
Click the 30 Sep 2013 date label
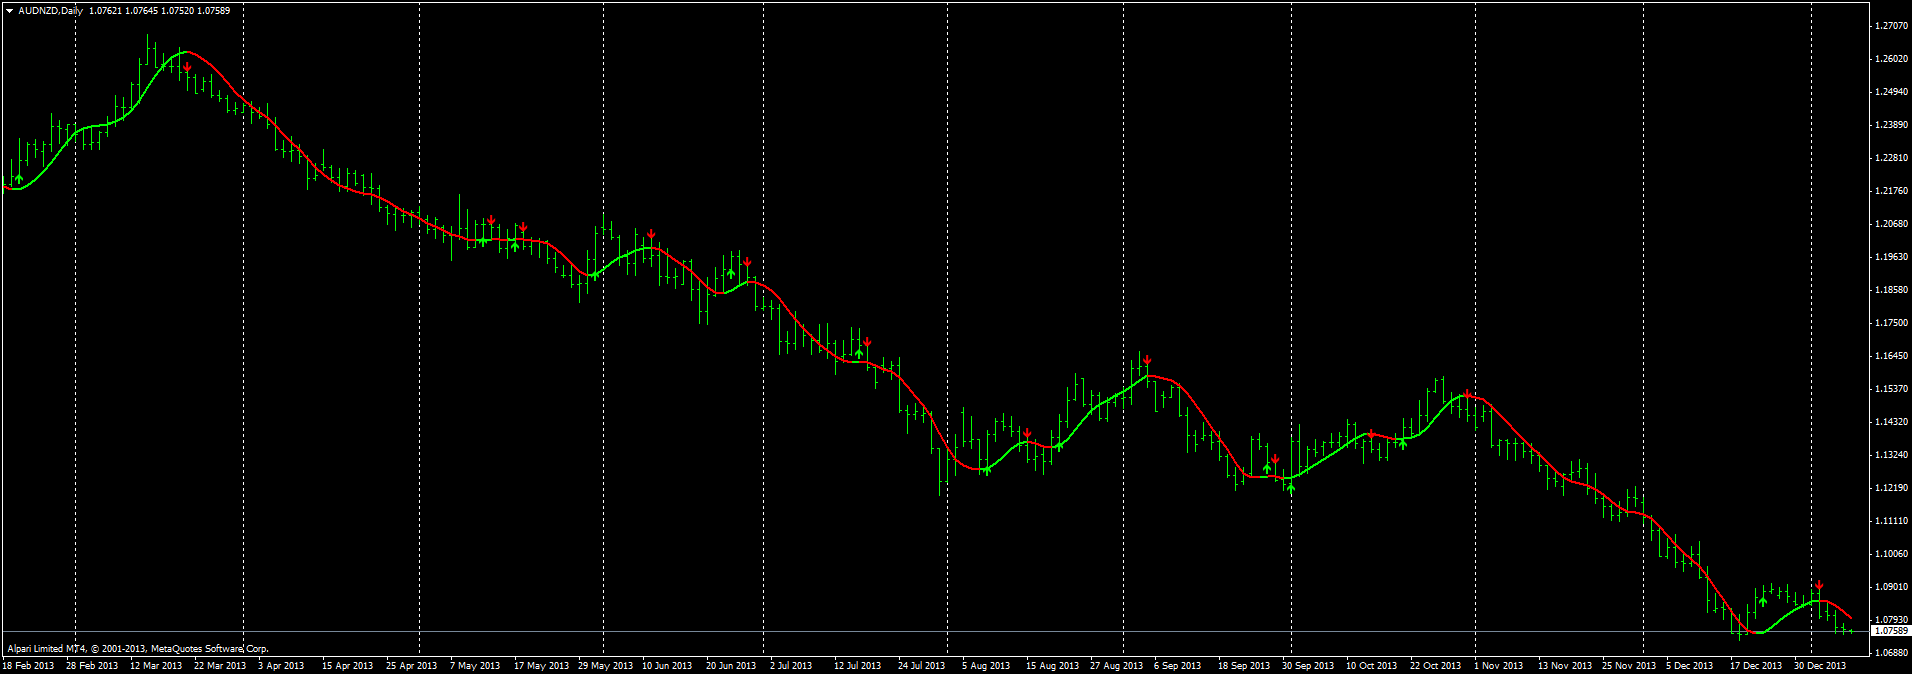(1308, 666)
